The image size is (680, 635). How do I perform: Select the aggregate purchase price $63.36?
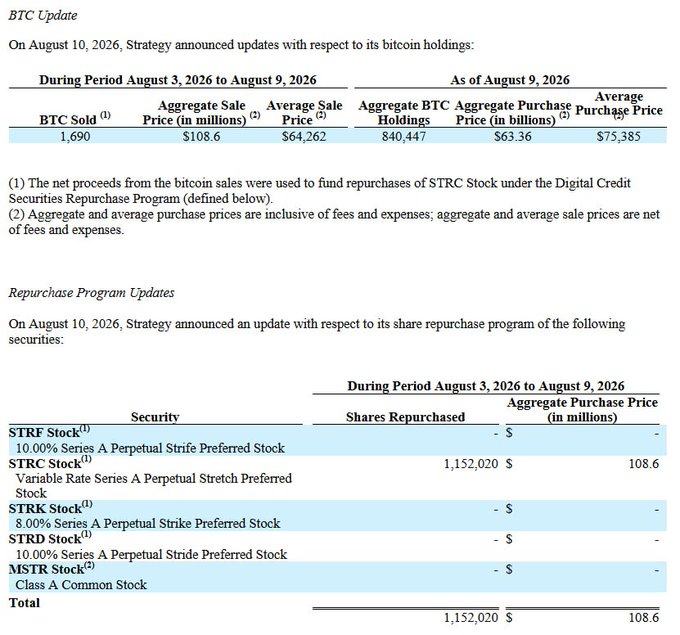(513, 136)
